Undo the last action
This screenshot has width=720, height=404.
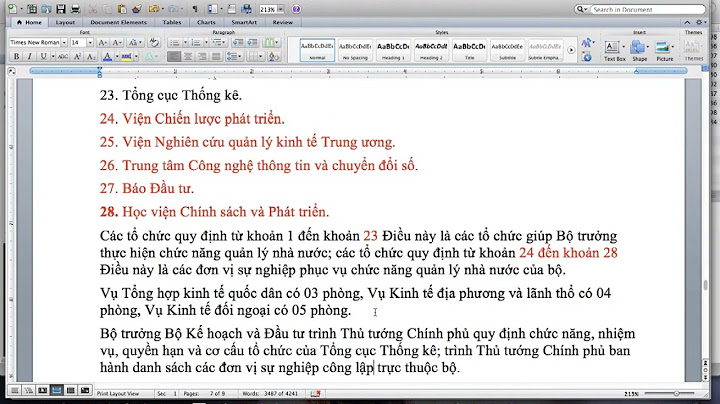153,9
